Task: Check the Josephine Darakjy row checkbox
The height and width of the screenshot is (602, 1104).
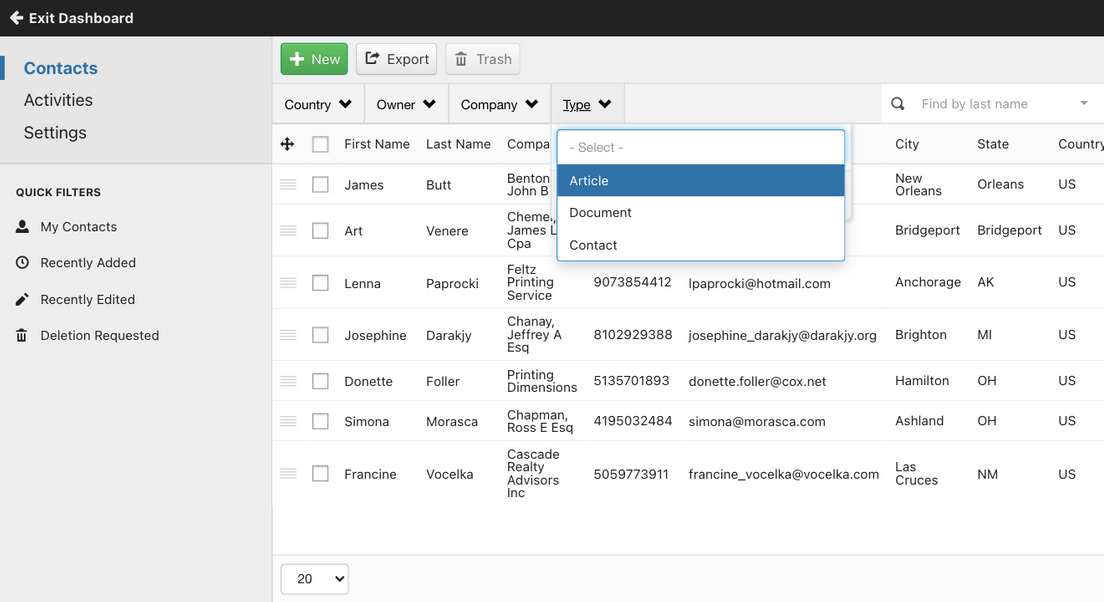Action: [320, 334]
